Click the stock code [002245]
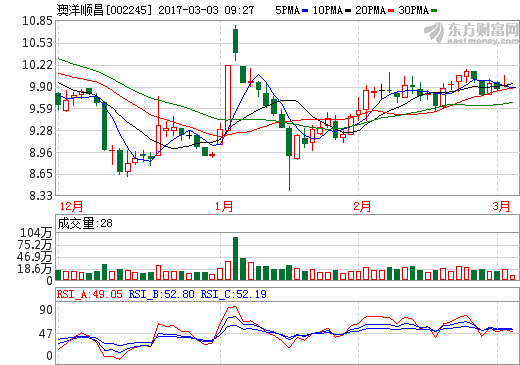Image resolution: width=520 pixels, height=365 pixels. [x=129, y=10]
